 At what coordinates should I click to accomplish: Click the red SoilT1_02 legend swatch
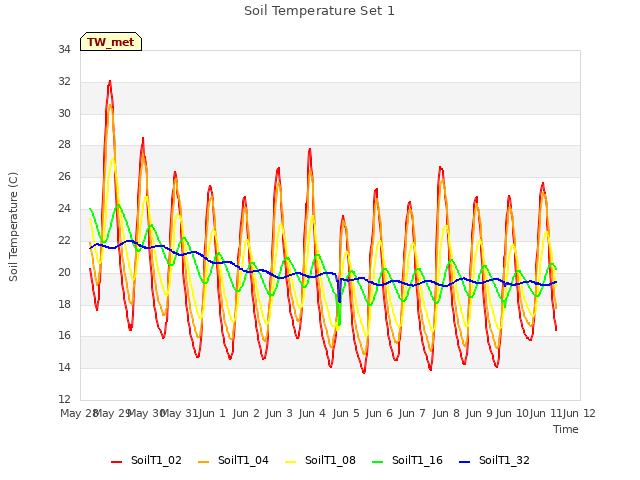pyautogui.click(x=116, y=462)
